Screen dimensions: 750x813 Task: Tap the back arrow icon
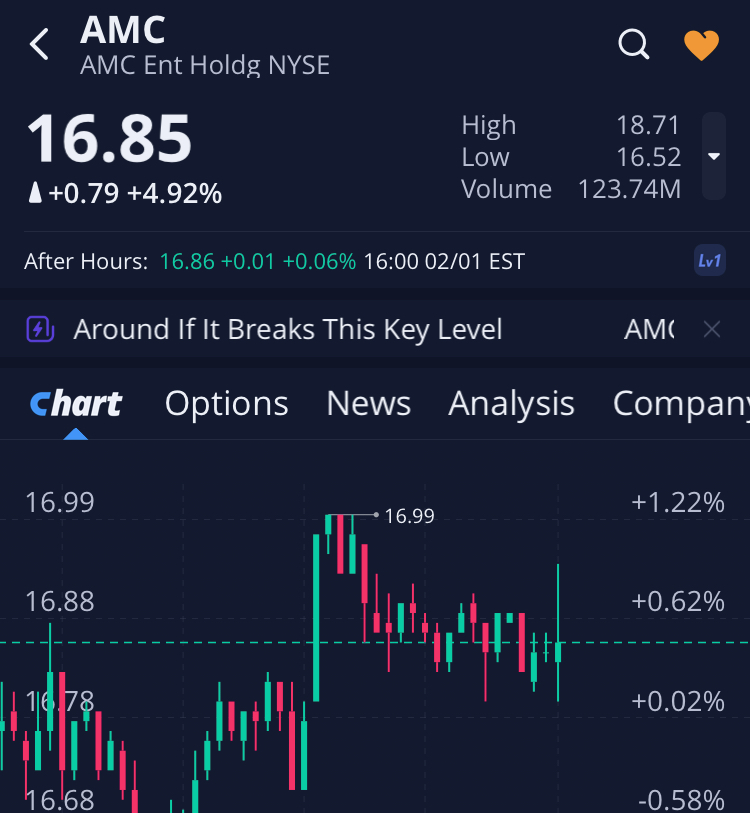(x=40, y=44)
